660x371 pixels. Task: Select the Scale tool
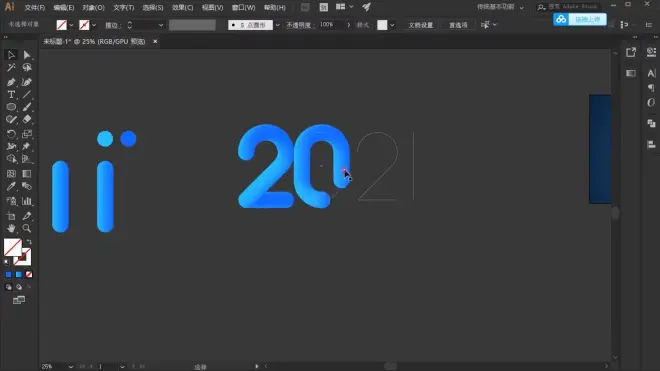point(27,134)
